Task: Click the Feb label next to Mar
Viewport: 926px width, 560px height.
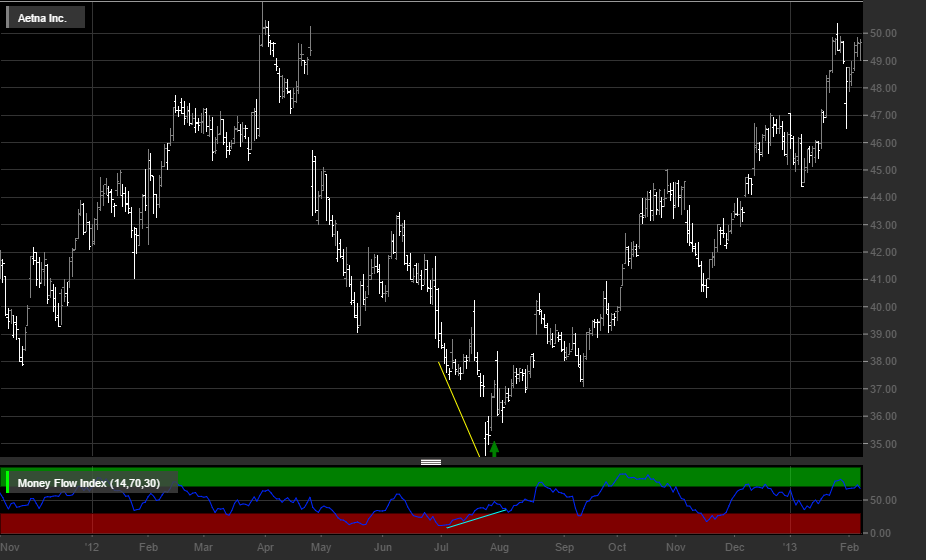Action: click(148, 547)
